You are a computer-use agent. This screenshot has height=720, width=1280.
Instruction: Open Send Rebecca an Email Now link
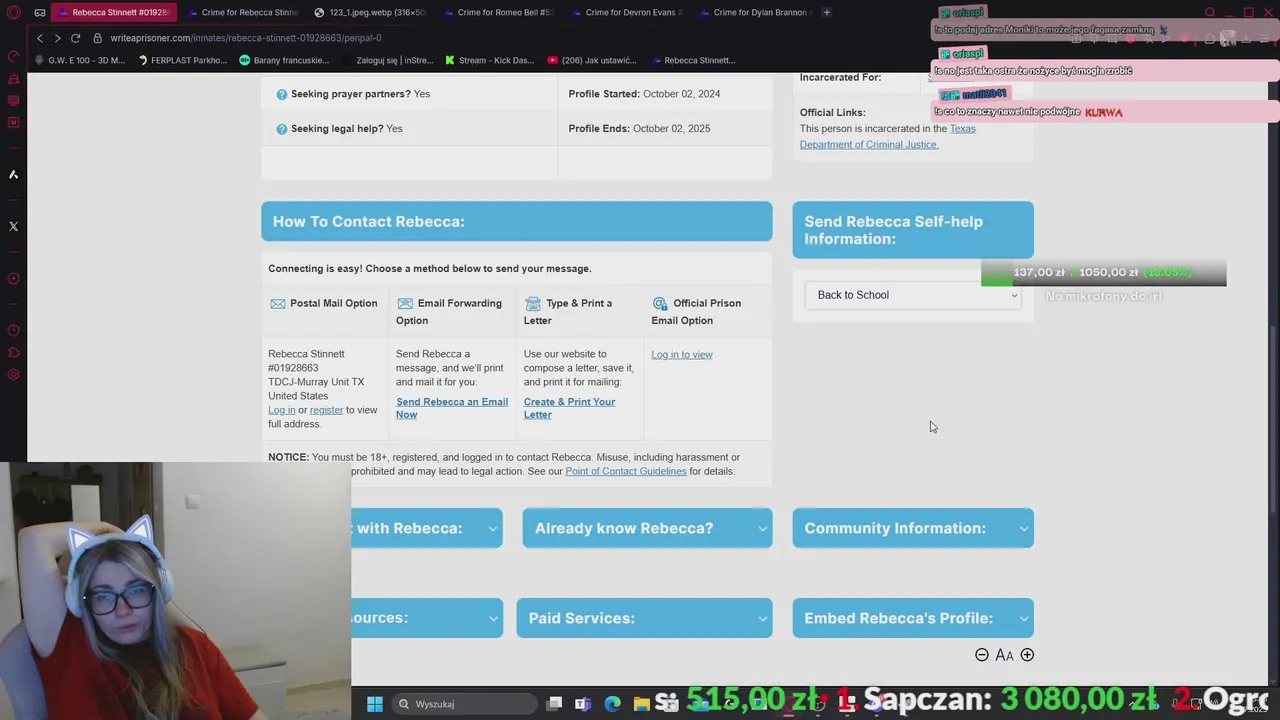pyautogui.click(x=452, y=408)
